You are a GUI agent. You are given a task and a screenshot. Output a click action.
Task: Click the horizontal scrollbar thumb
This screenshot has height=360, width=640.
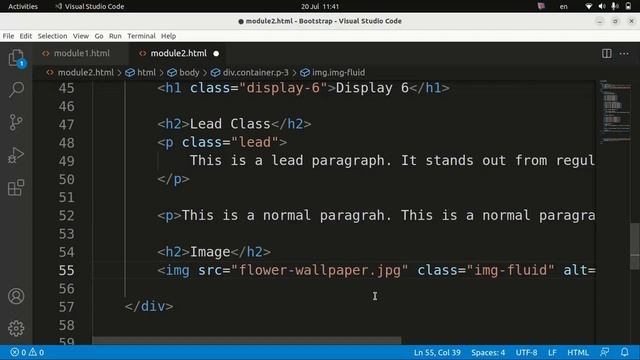click(247, 340)
